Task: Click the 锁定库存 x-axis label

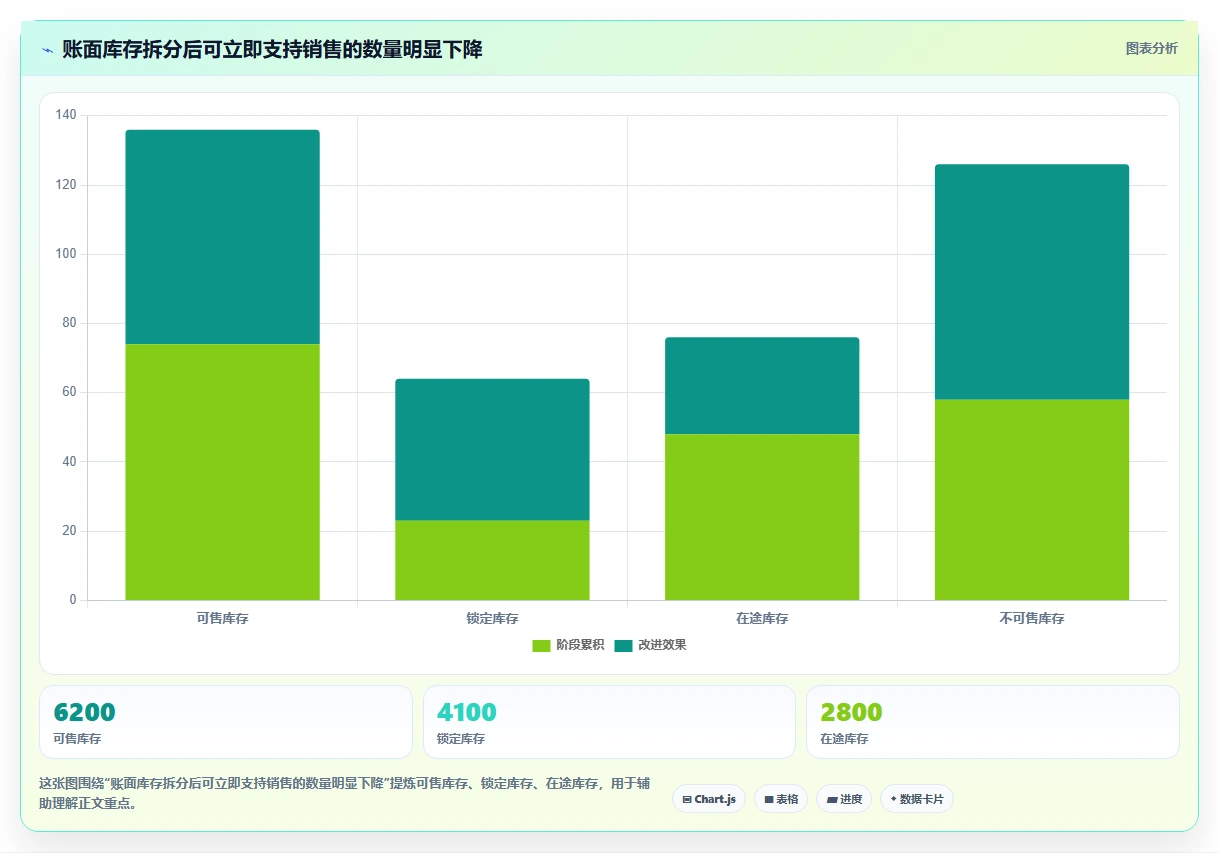Action: 492,619
